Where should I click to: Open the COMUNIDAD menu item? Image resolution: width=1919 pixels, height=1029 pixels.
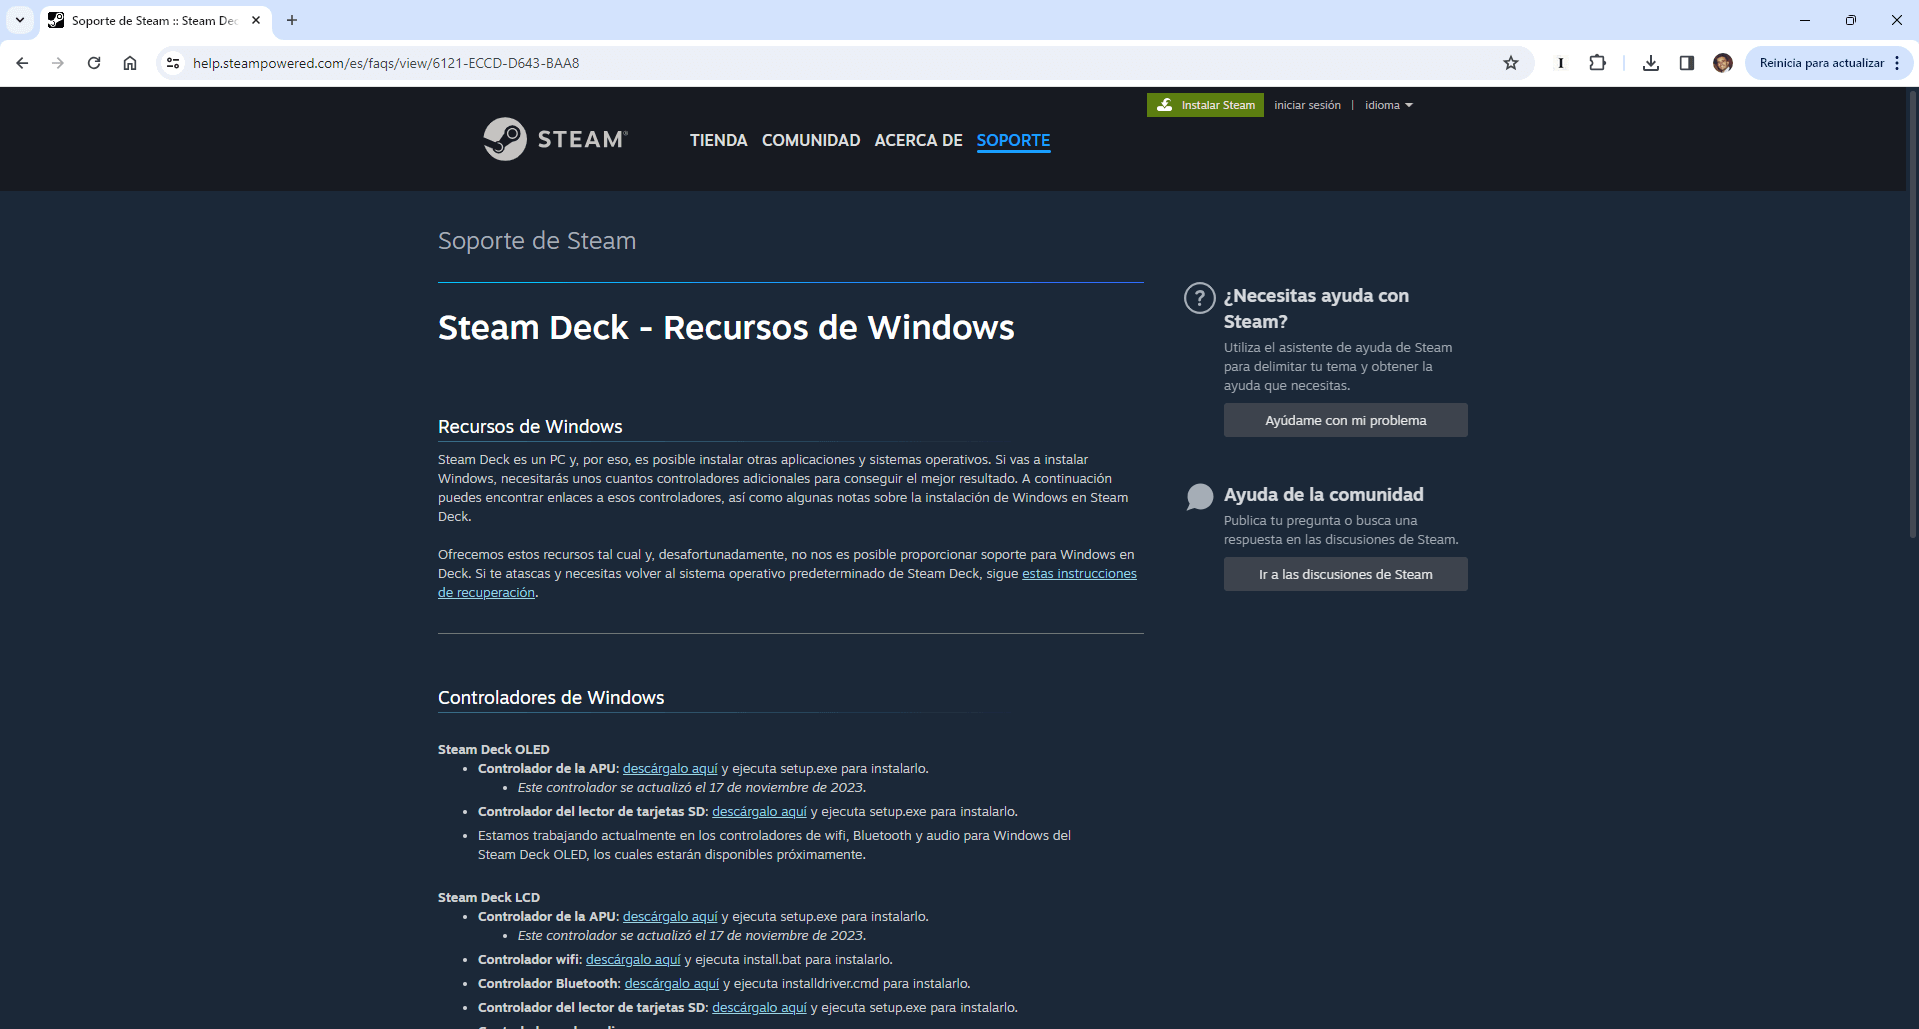(x=811, y=140)
